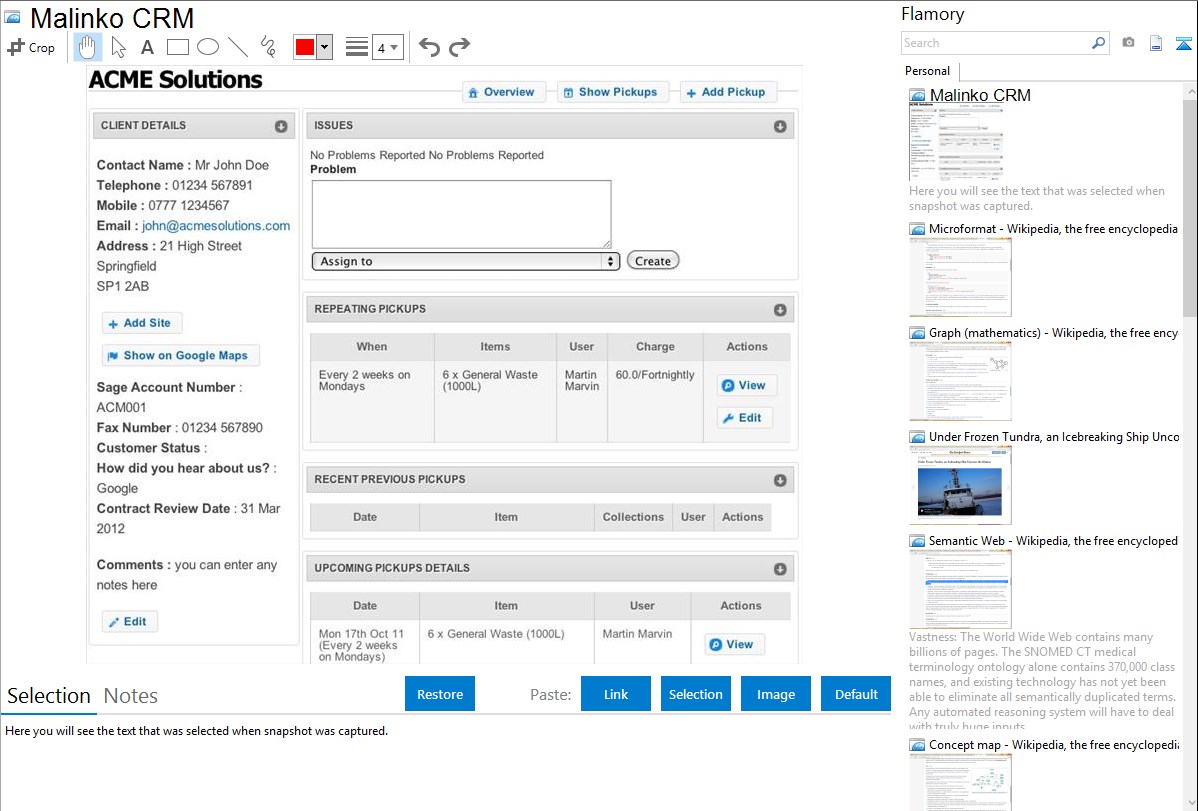1198x811 pixels.
Task: Open the Graph (mathematics) snapshot thumbnail
Action: 960,381
